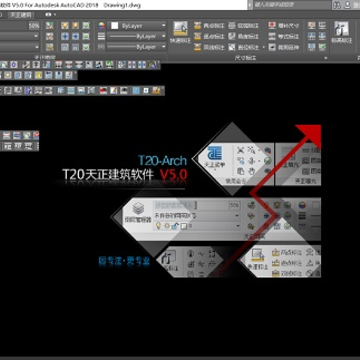The image size is (360, 360).
Task: Activate the 等式标注 equation dimension tool
Action: point(284,37)
